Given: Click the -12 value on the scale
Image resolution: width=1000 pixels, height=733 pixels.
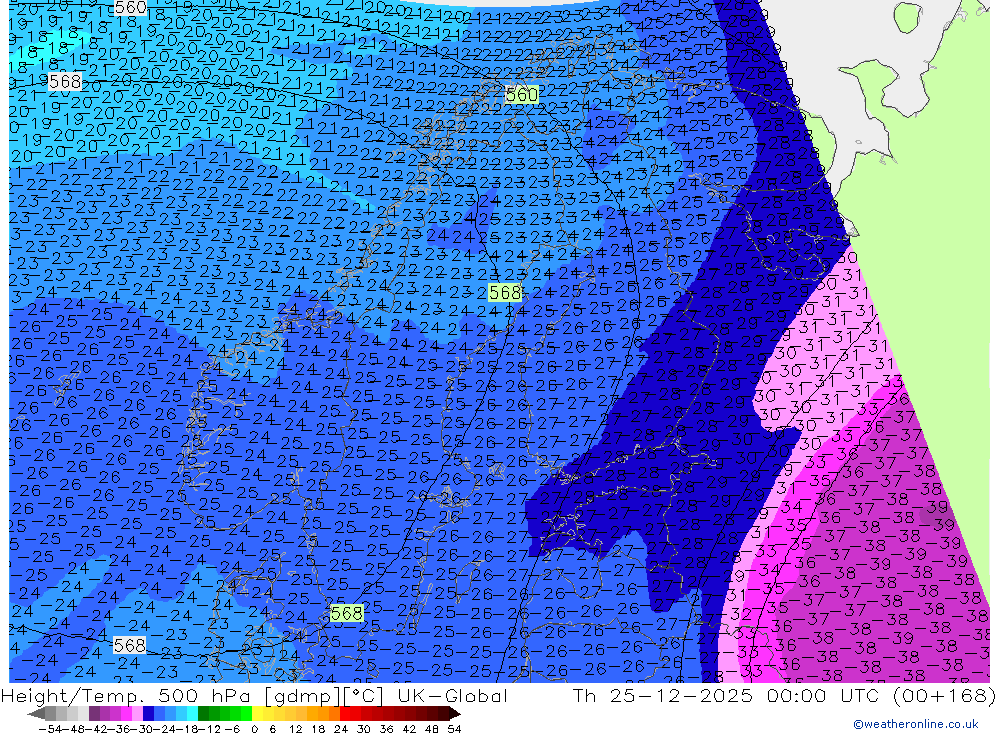Looking at the screenshot, I should (209, 729).
